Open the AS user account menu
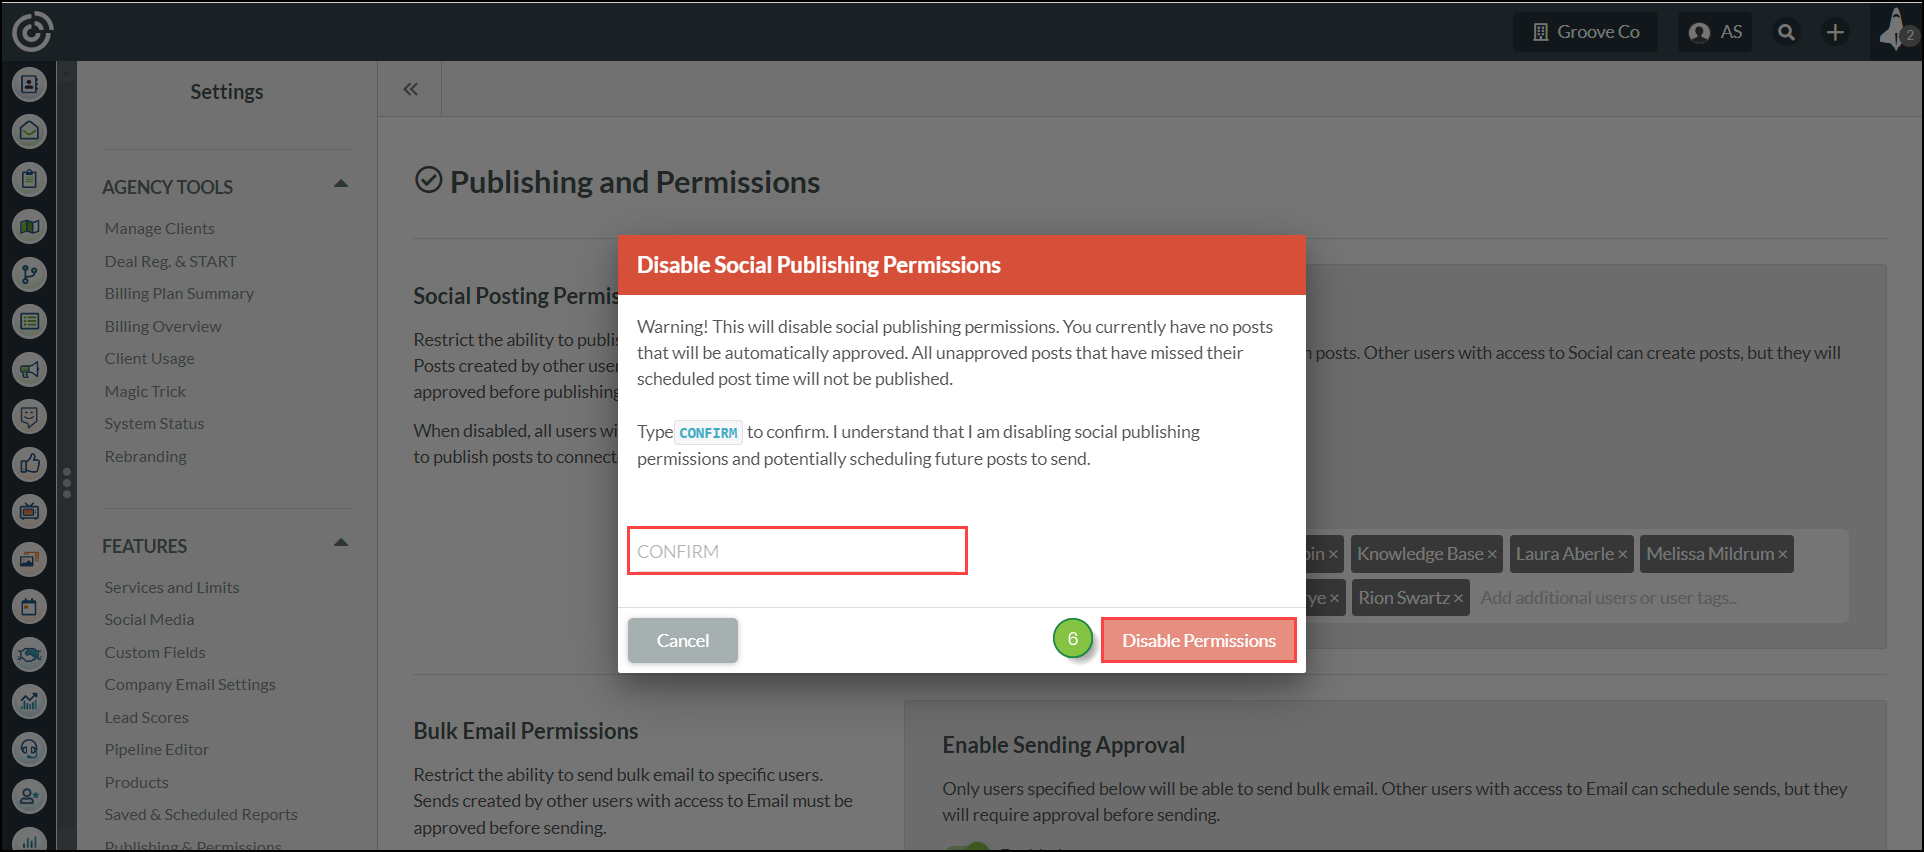 point(1715,32)
